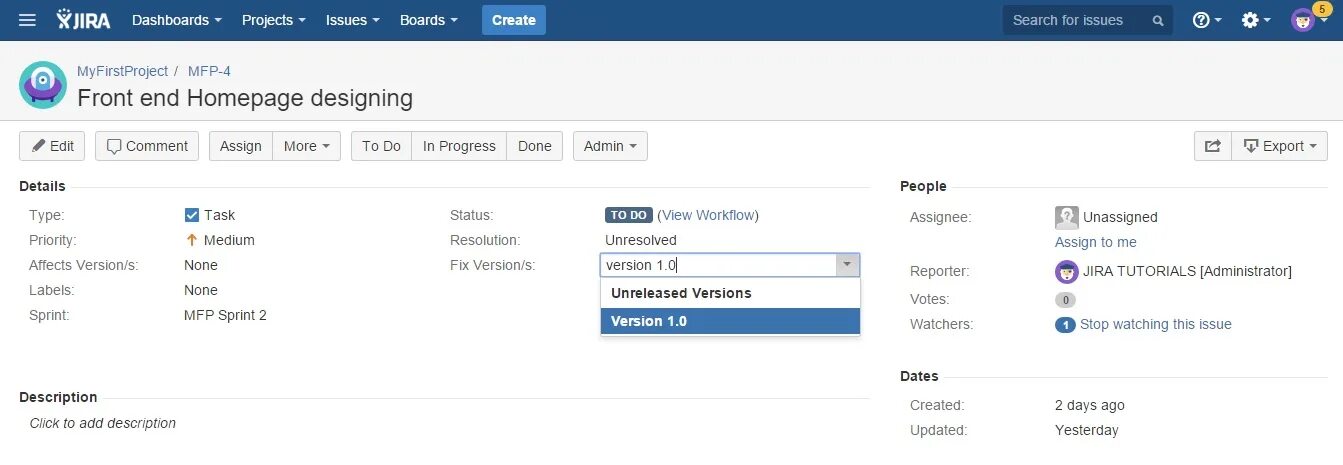Move issue to In Progress
The width and height of the screenshot is (1343, 465).
(x=459, y=146)
